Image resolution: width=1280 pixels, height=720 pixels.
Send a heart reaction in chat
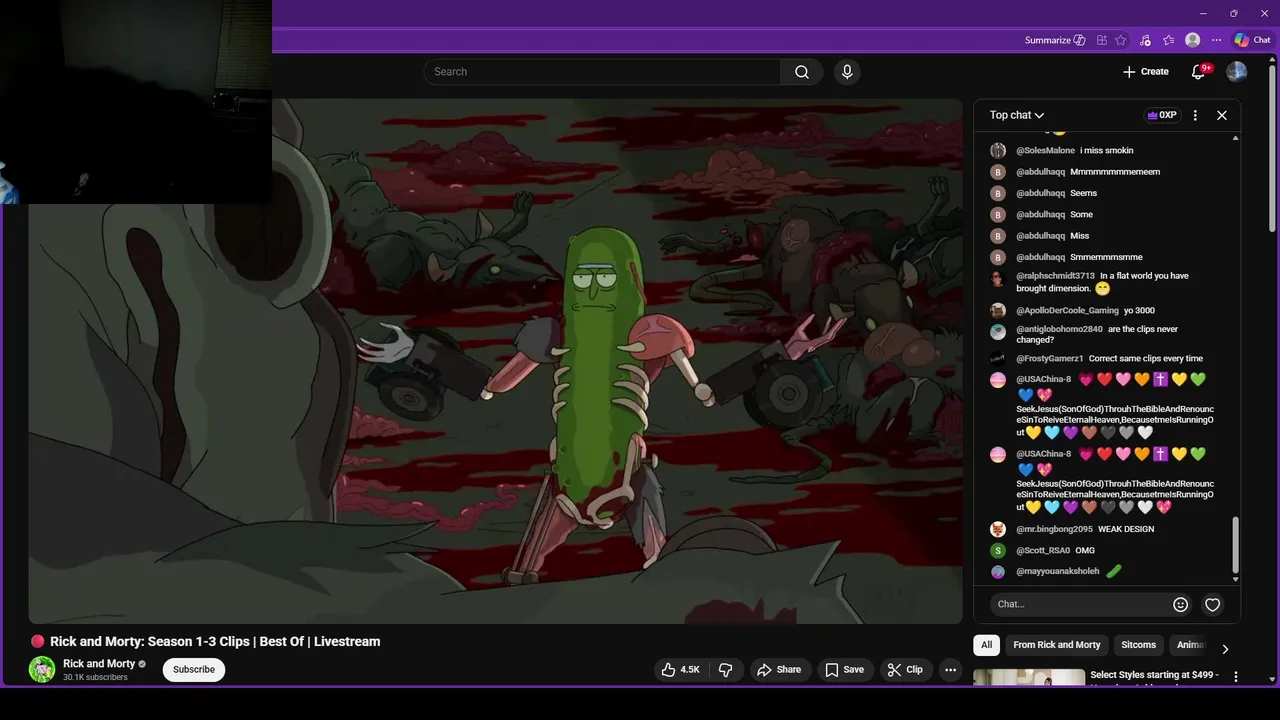point(1212,604)
